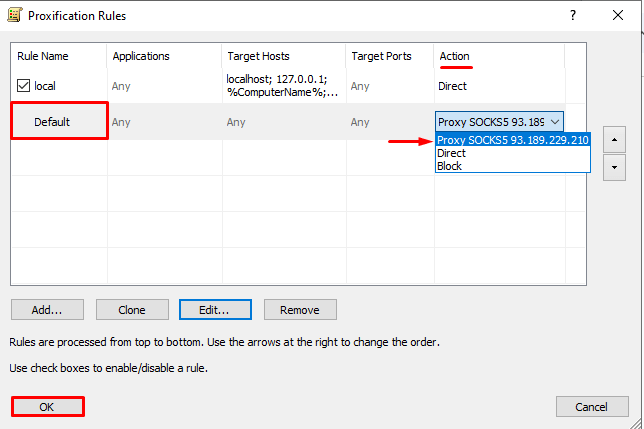Click the Target Hosts column header
Viewport: 644px width, 429px height.
260,56
